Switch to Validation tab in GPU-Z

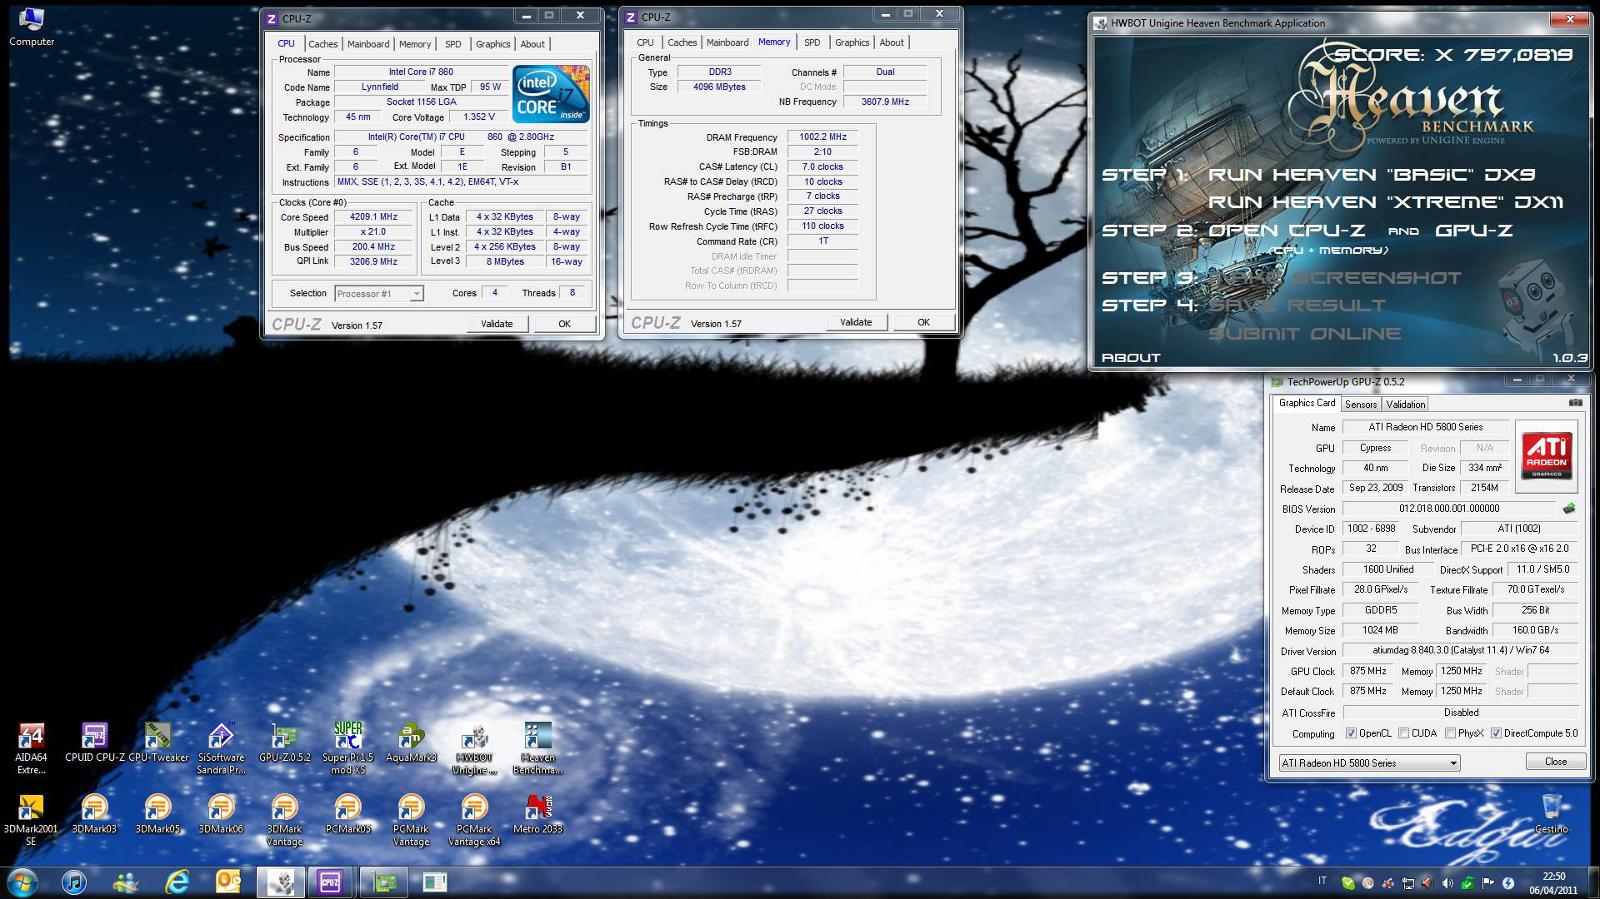[1405, 404]
